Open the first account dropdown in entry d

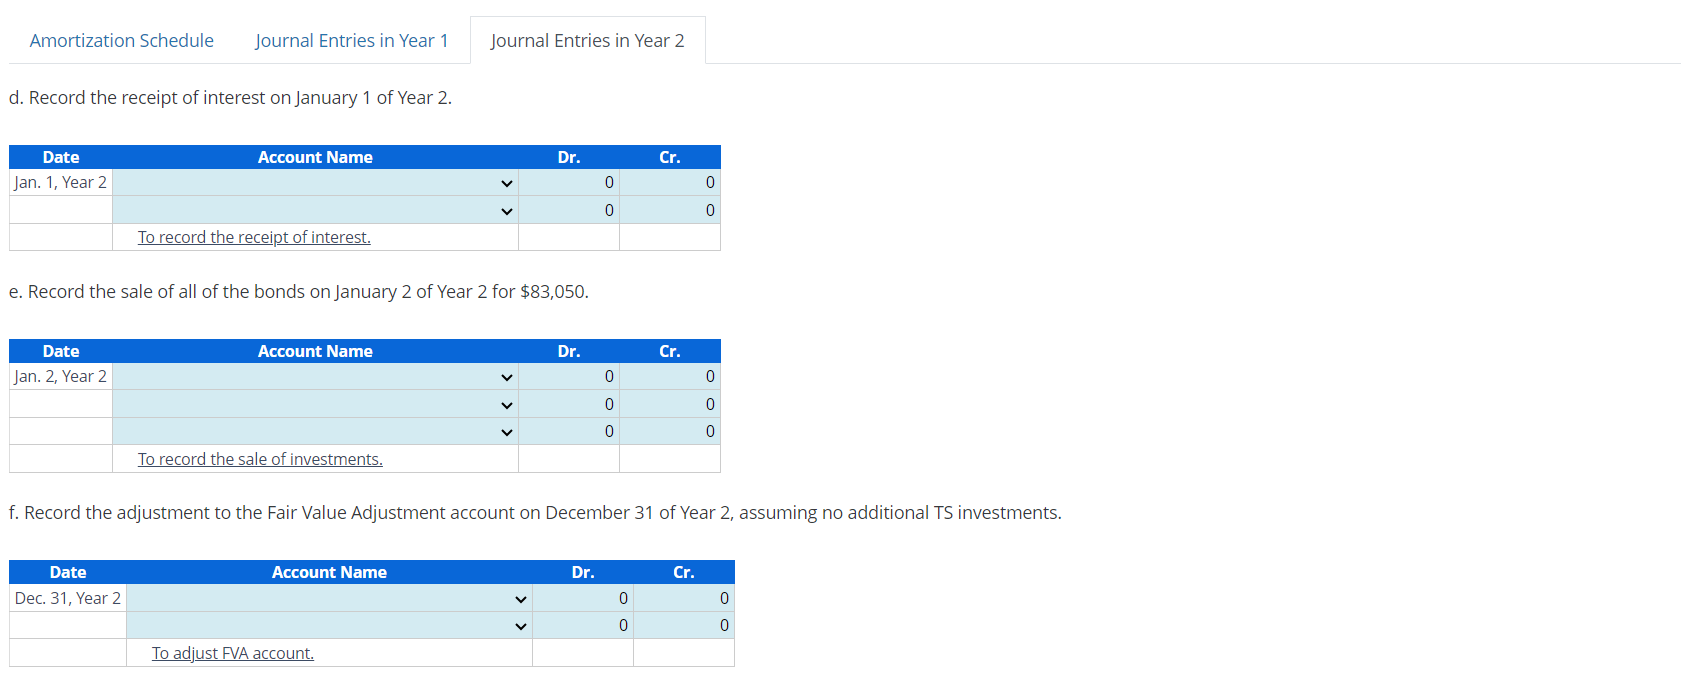[507, 183]
